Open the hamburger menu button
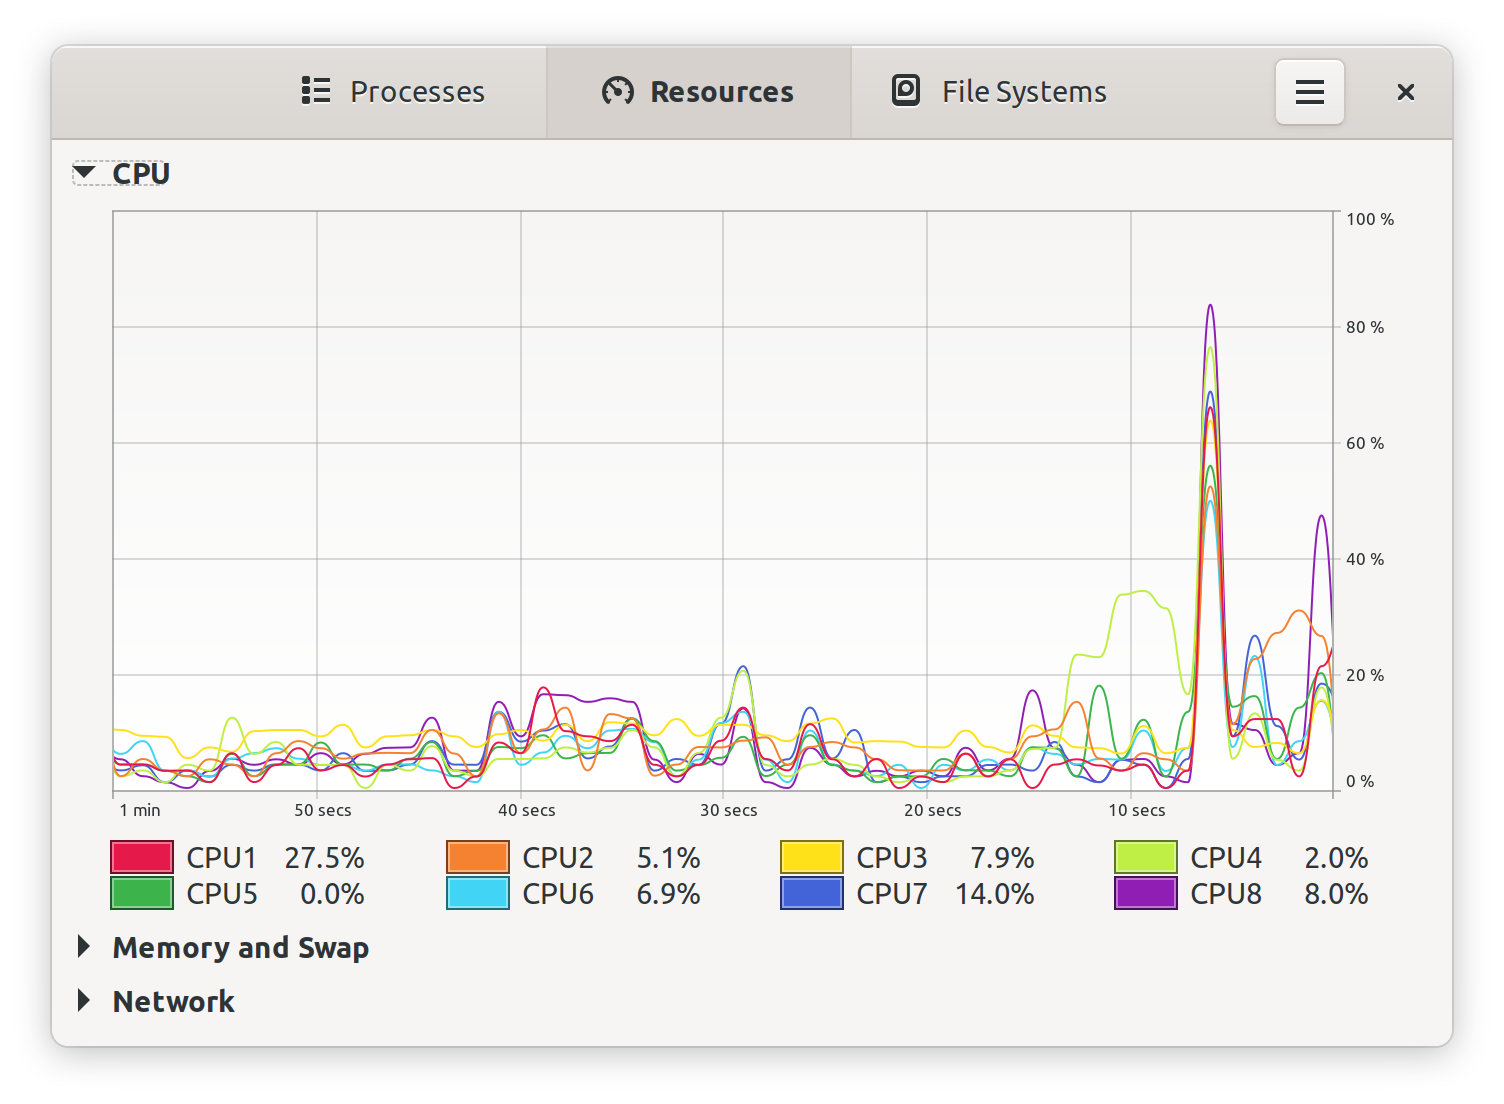Viewport: 1504px width, 1104px height. [x=1309, y=92]
